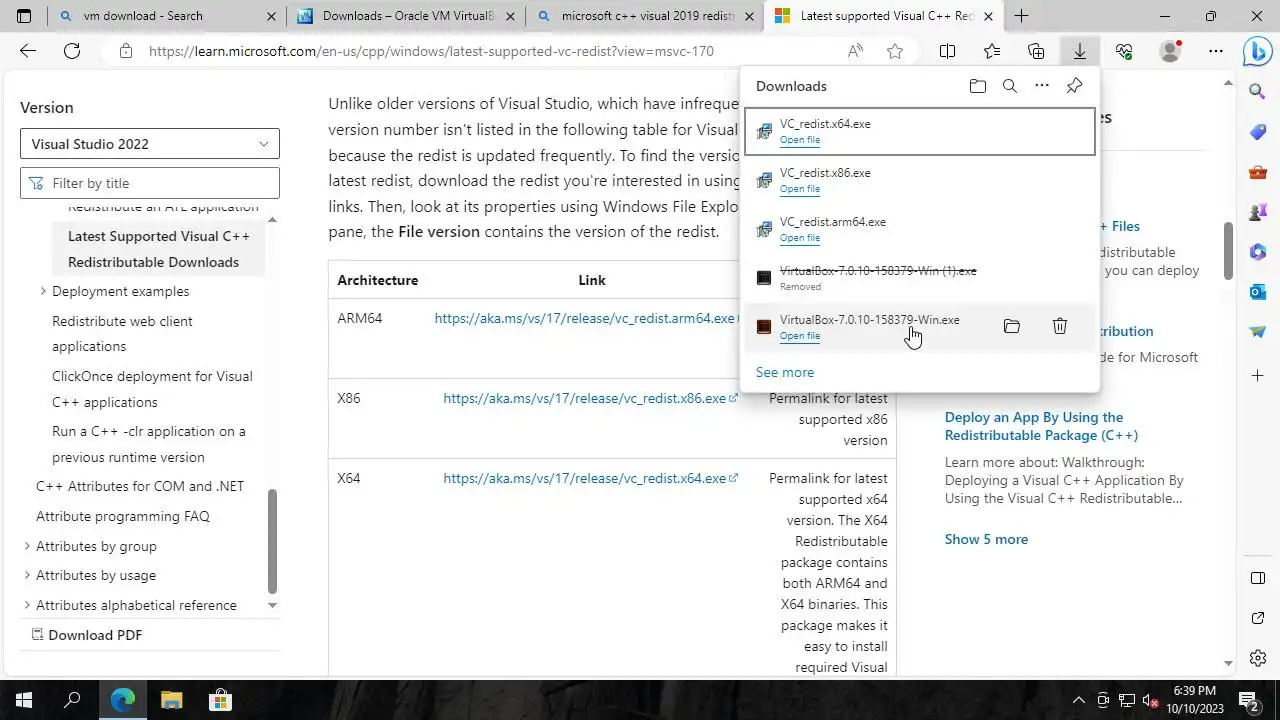Screen dimensions: 1280x720
Task: Click the vc_redist.x64.exe download link
Action: pos(590,478)
